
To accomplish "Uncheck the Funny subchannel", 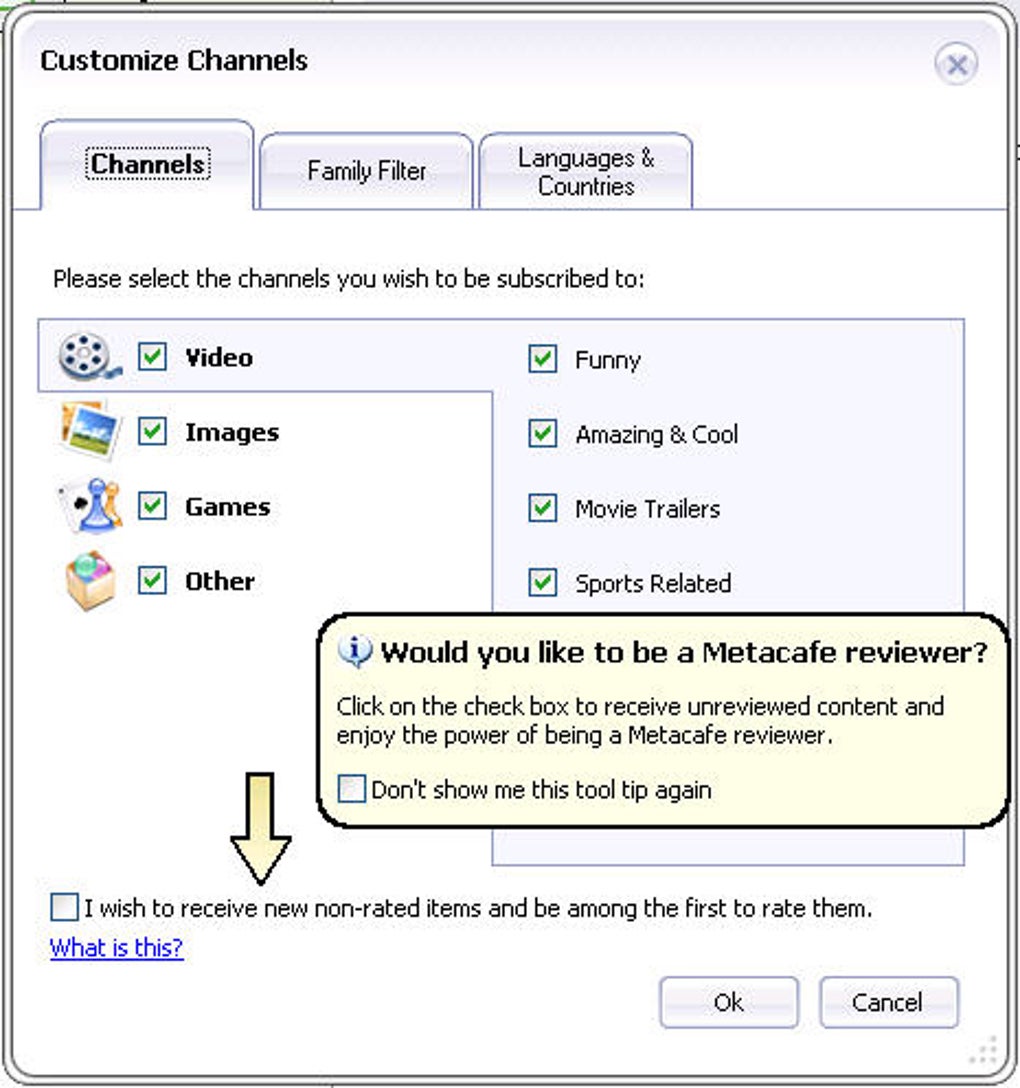I will tap(542, 359).
